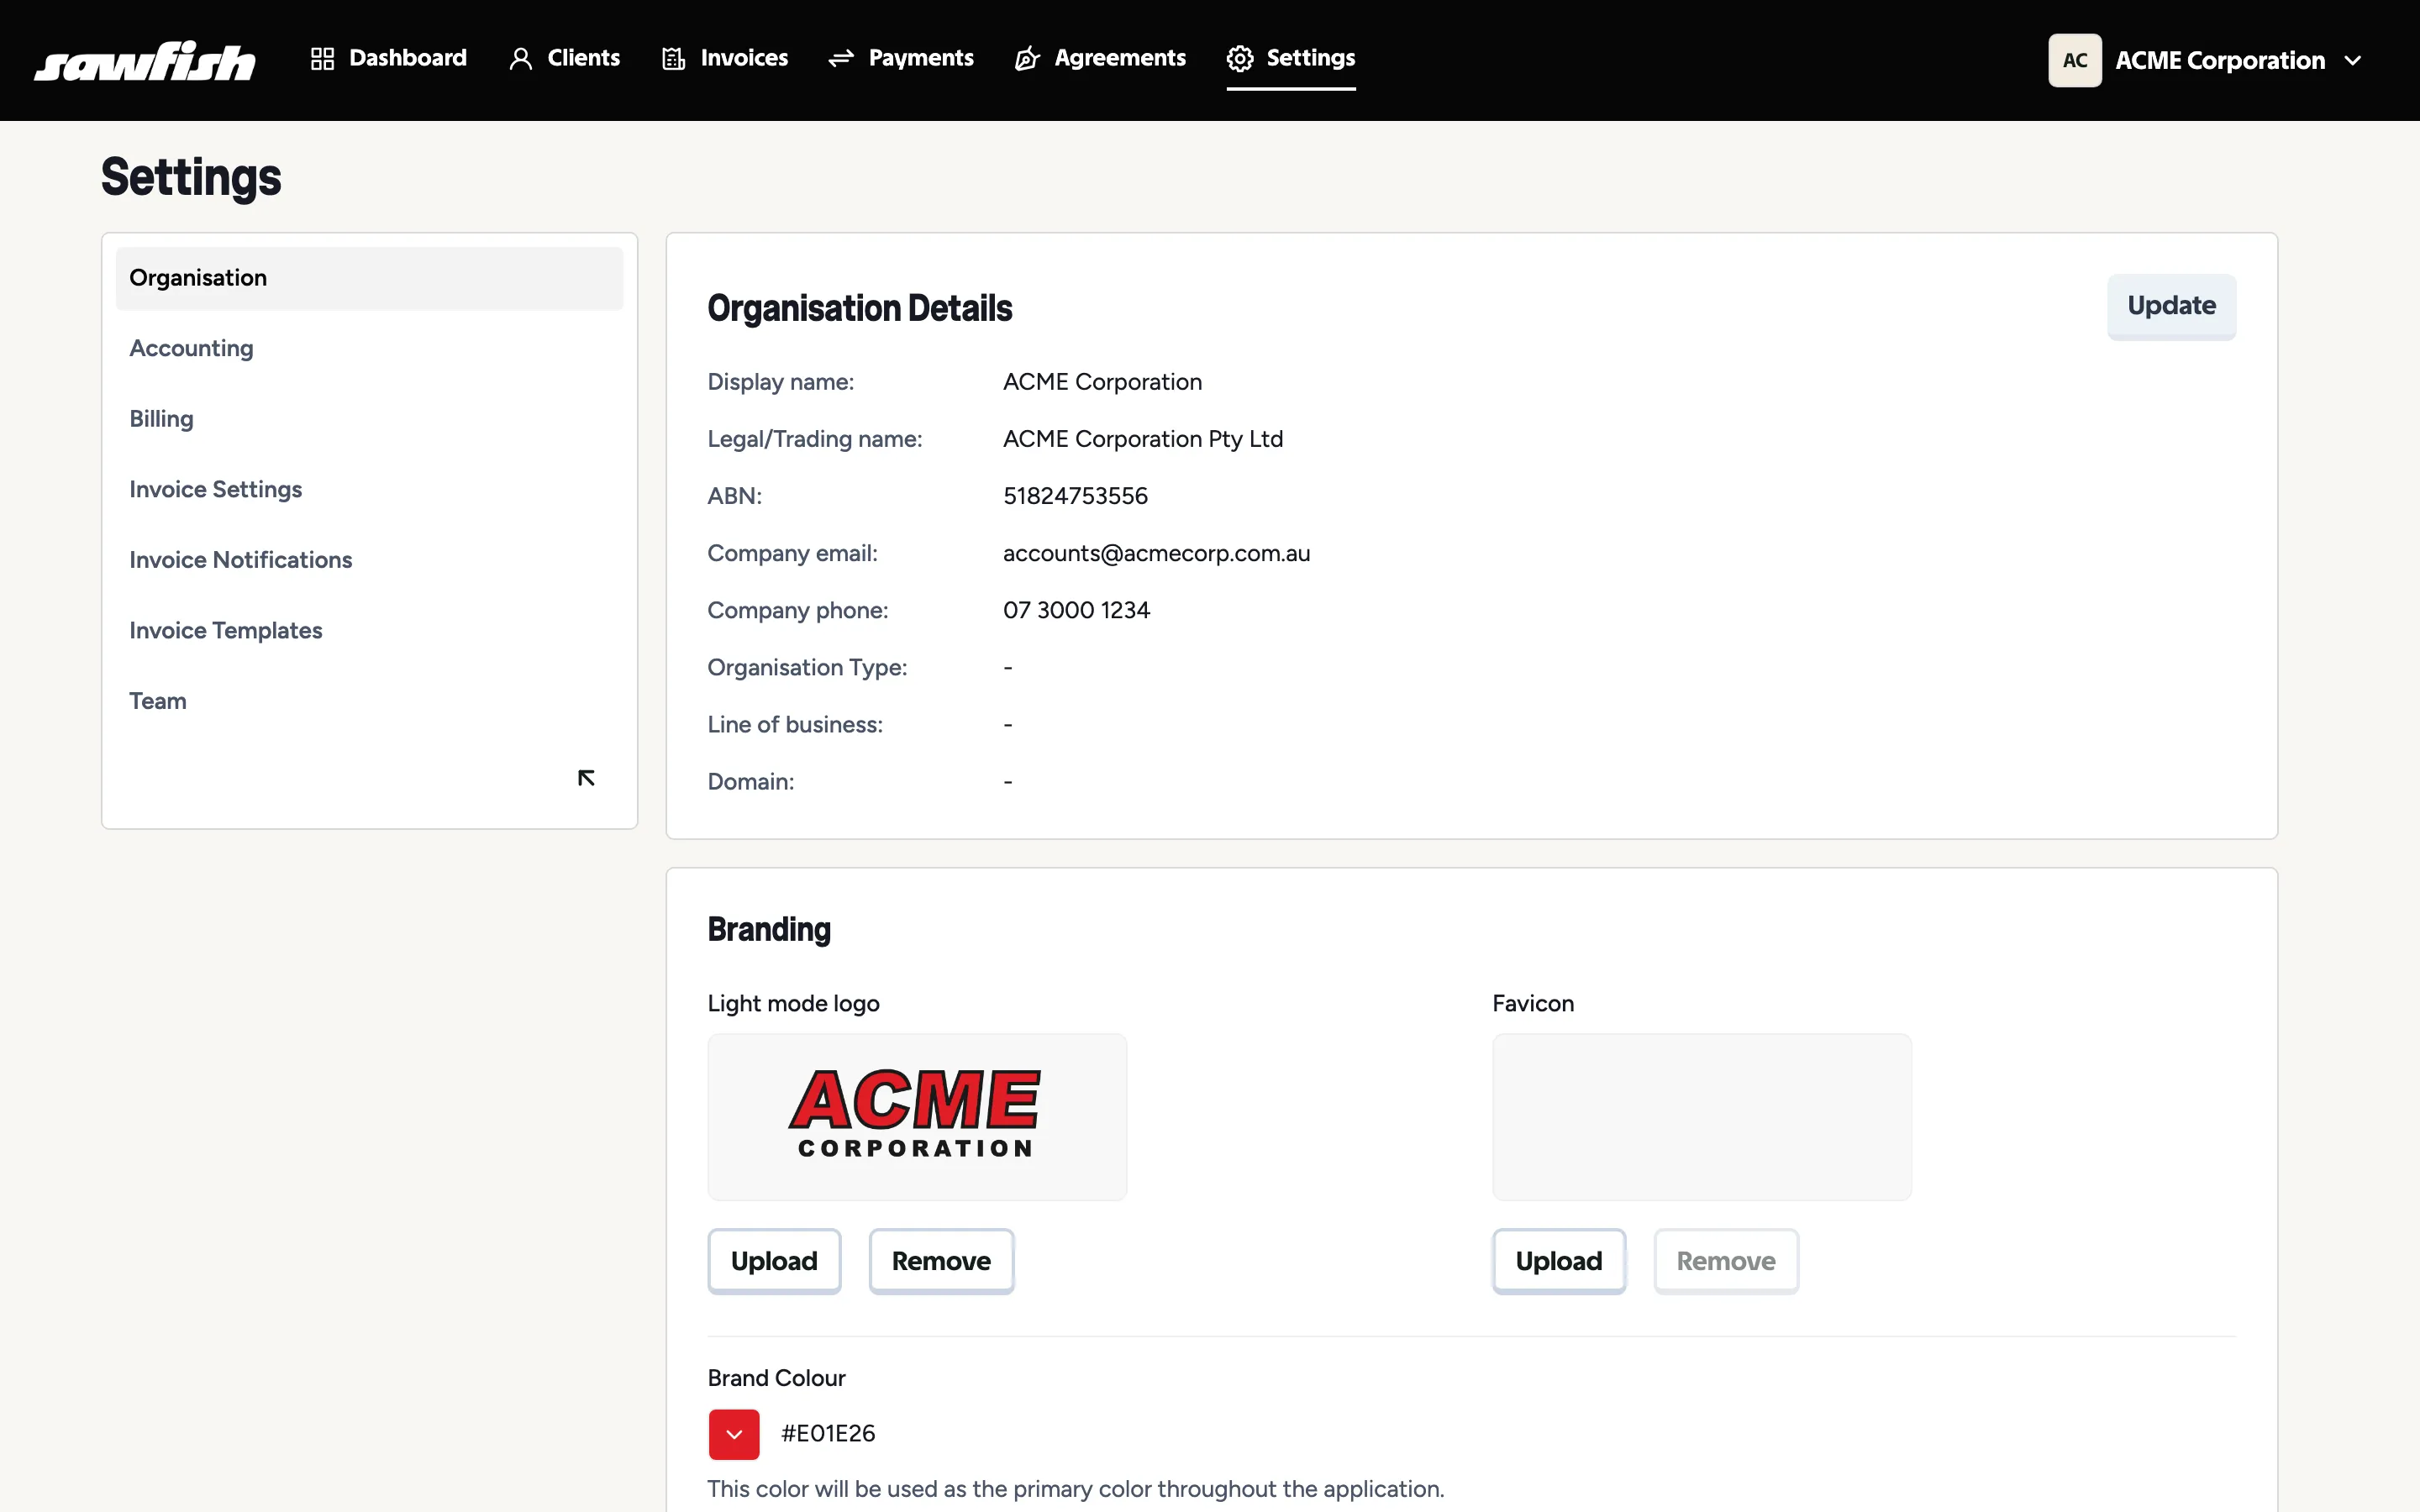
Task: Remove the Light mode logo
Action: (x=941, y=1261)
